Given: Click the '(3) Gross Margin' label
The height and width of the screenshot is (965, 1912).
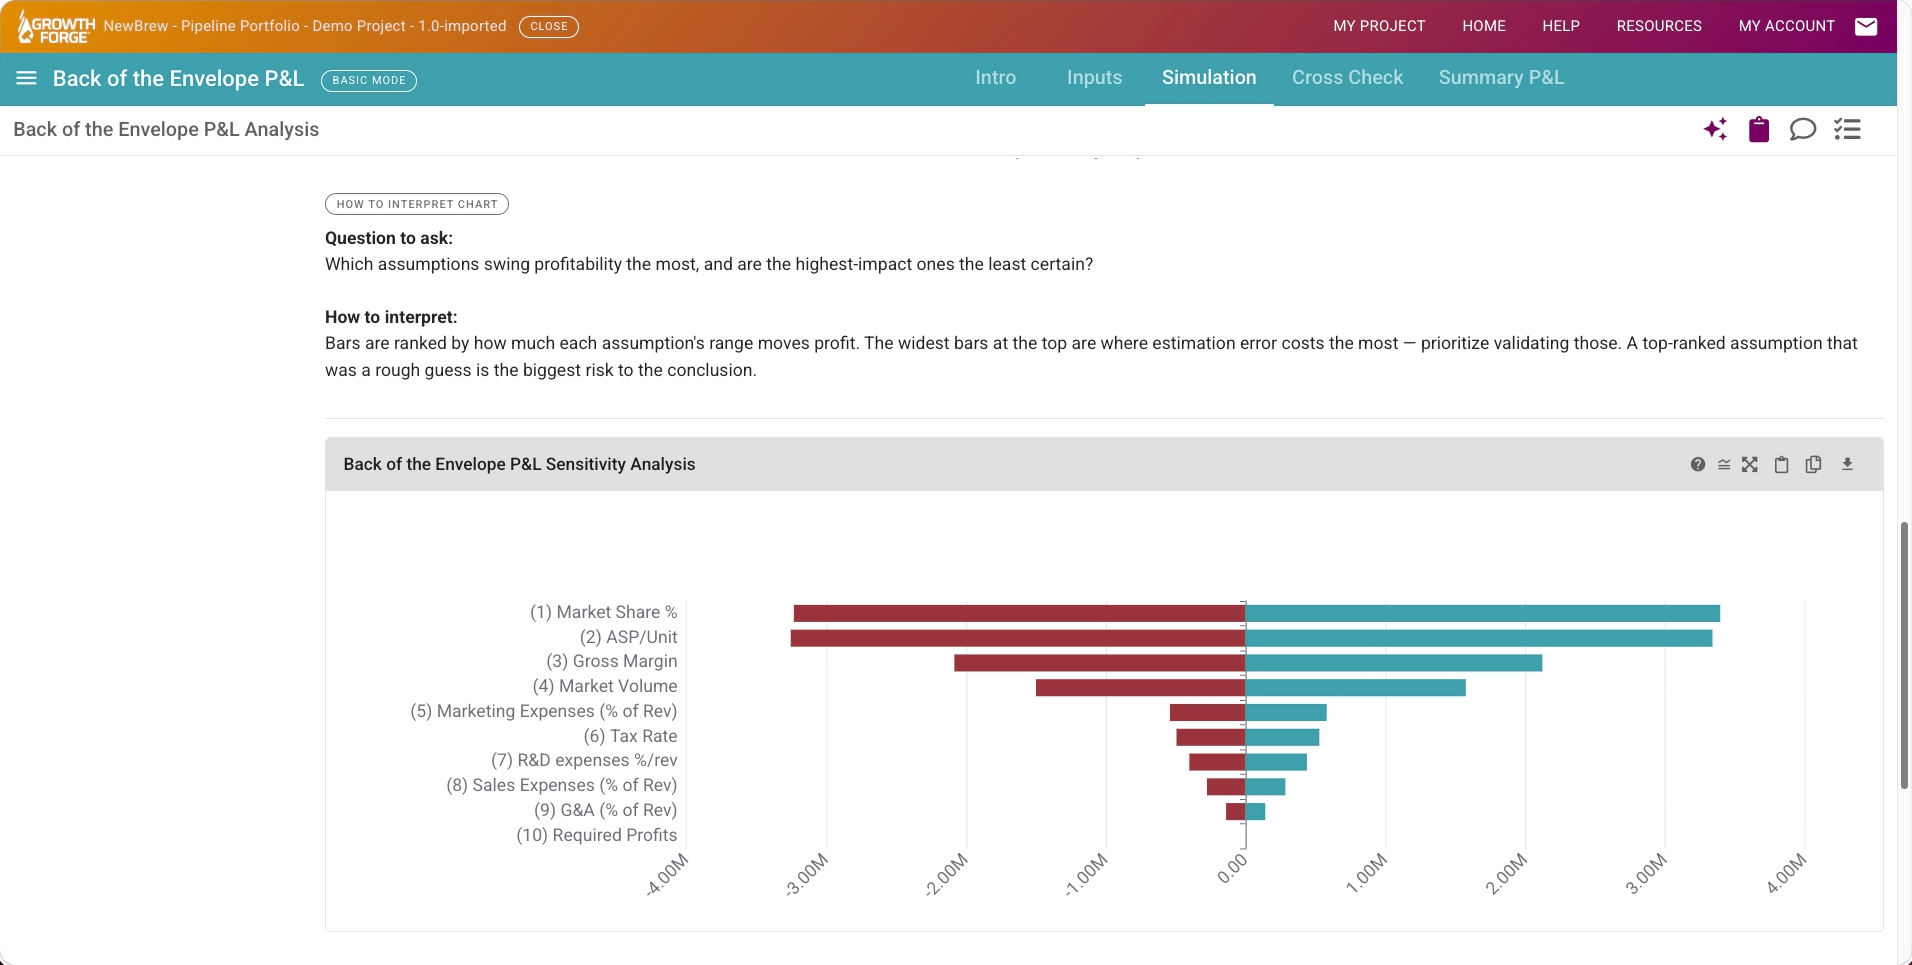Looking at the screenshot, I should (611, 661).
